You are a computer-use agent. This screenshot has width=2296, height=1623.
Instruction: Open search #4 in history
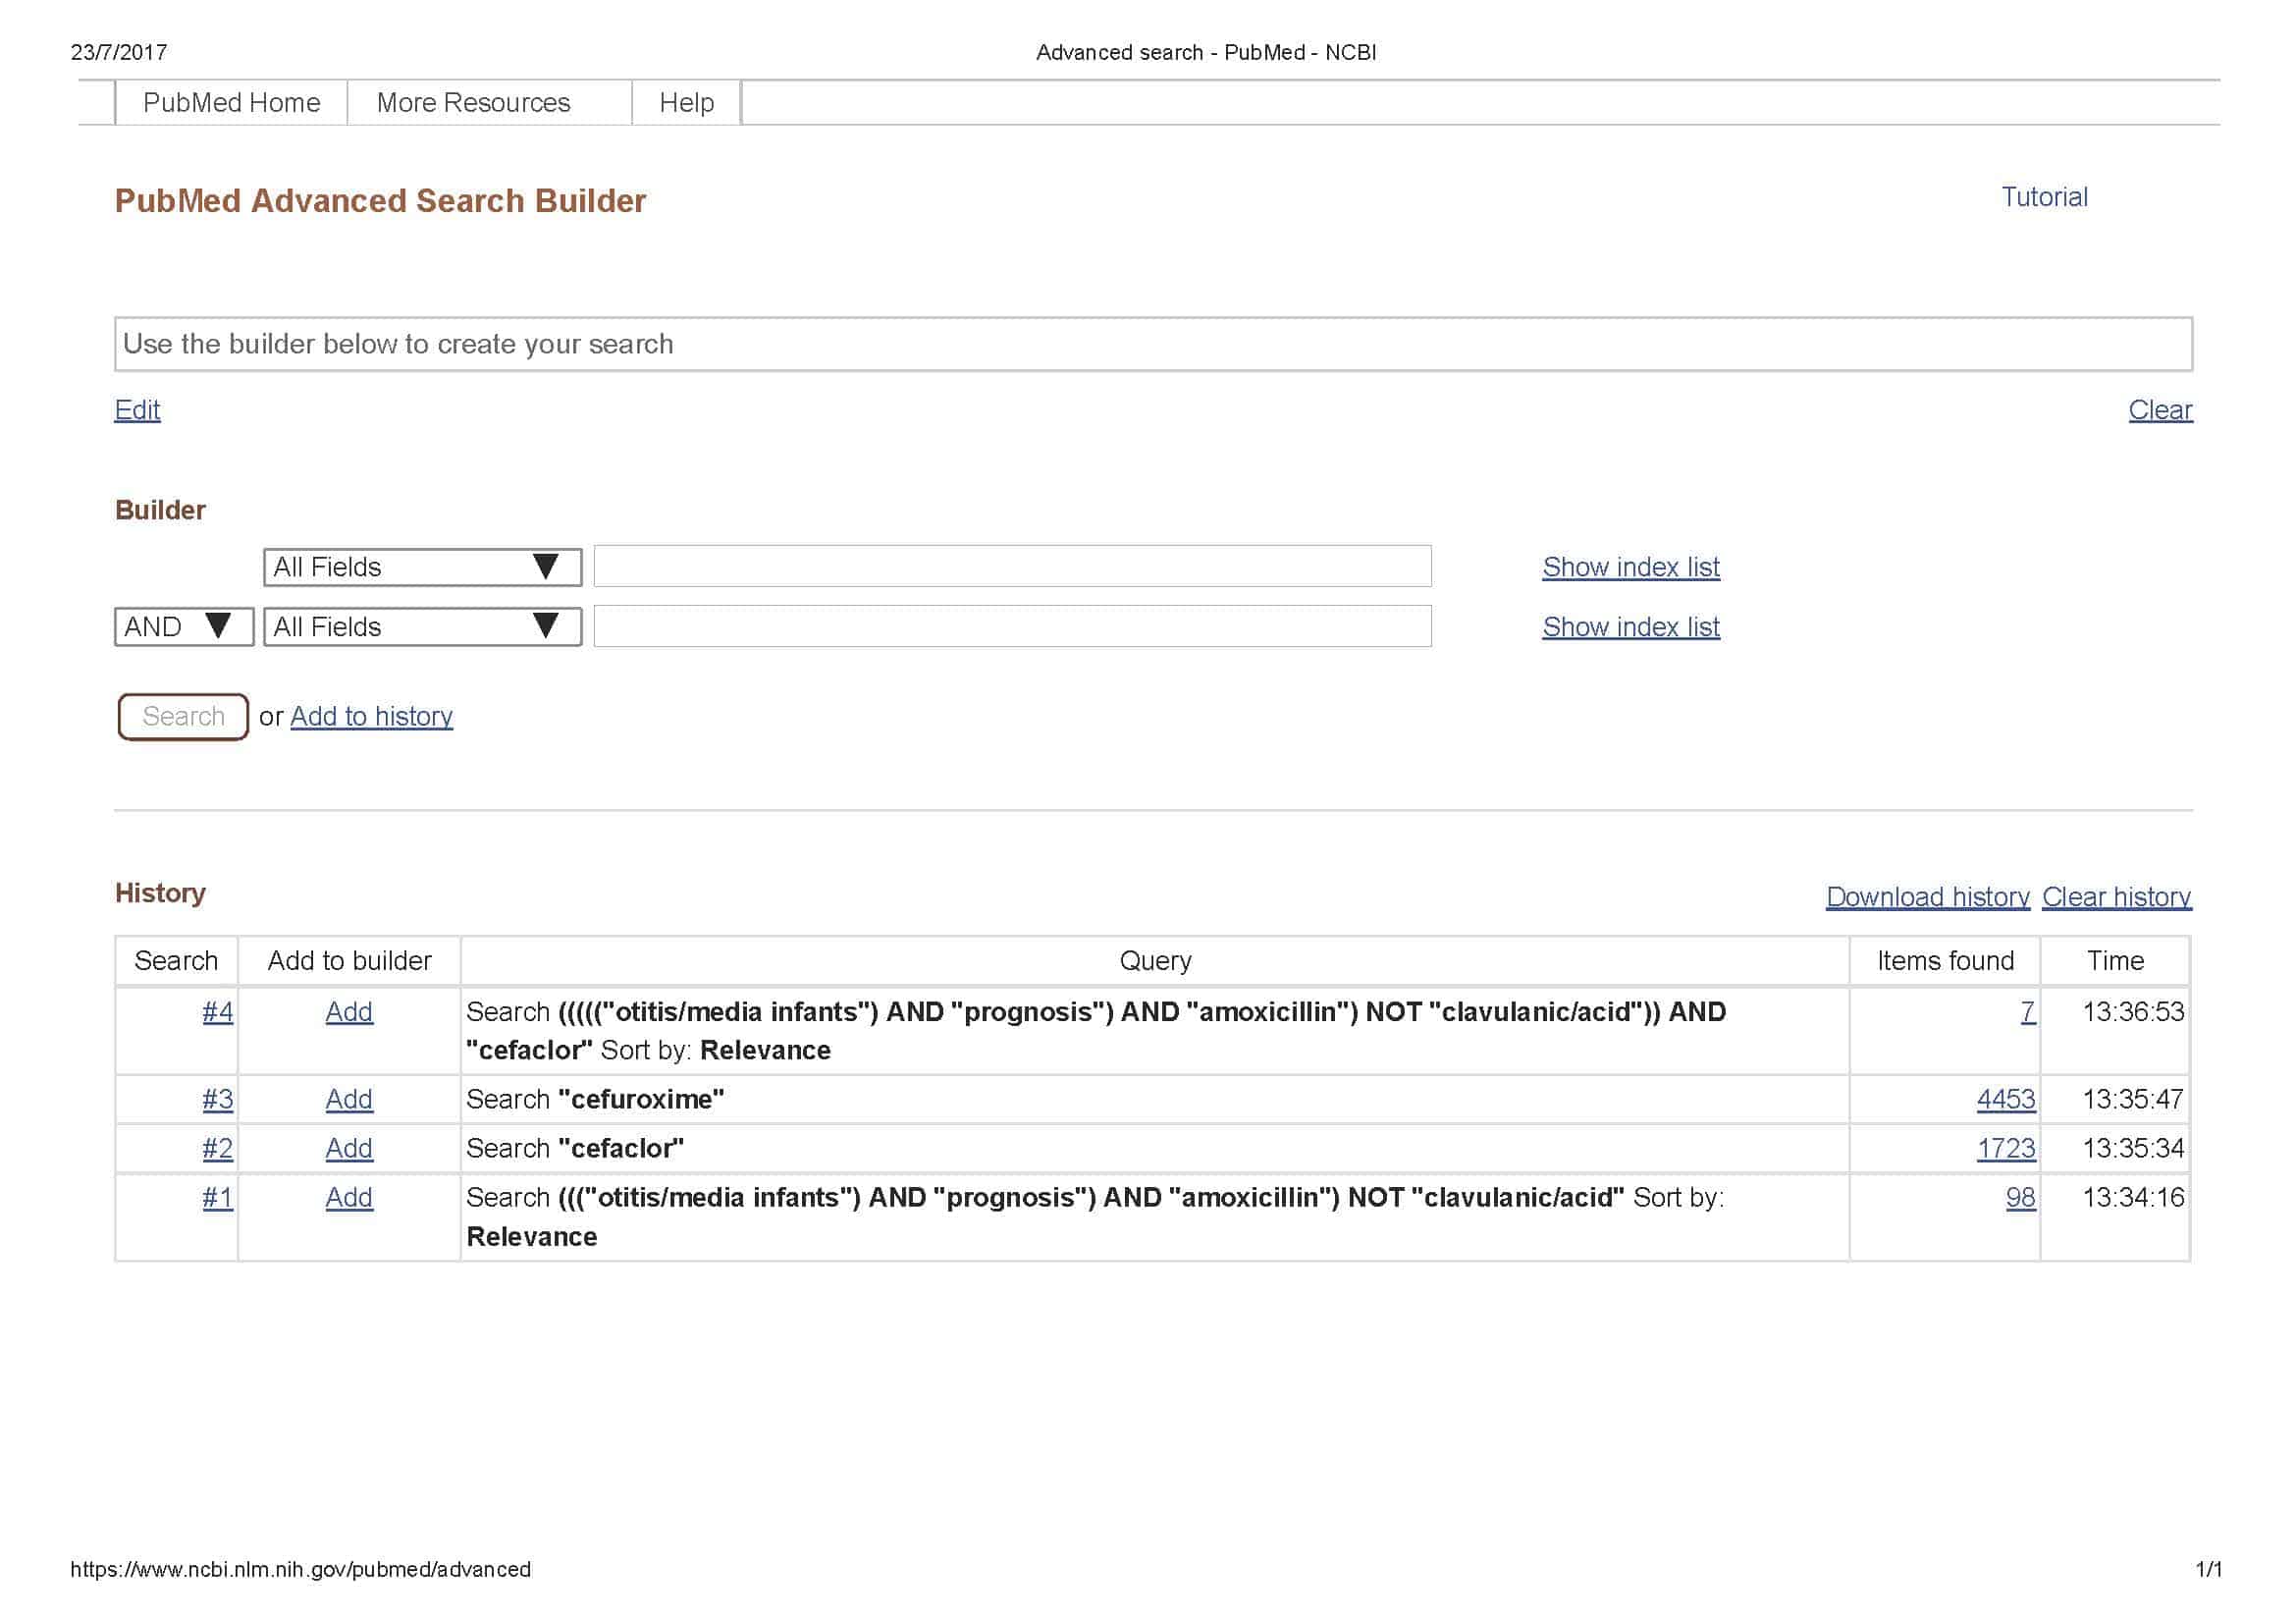(x=217, y=1012)
